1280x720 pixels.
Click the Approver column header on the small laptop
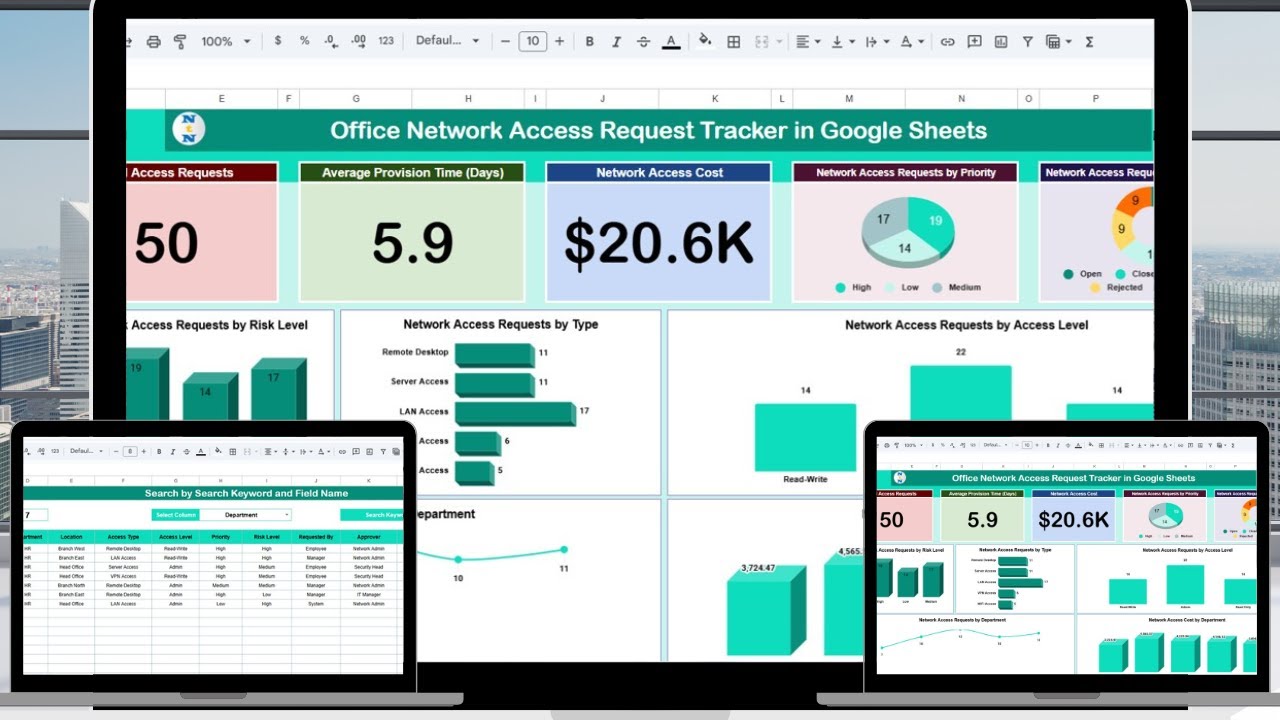point(368,537)
